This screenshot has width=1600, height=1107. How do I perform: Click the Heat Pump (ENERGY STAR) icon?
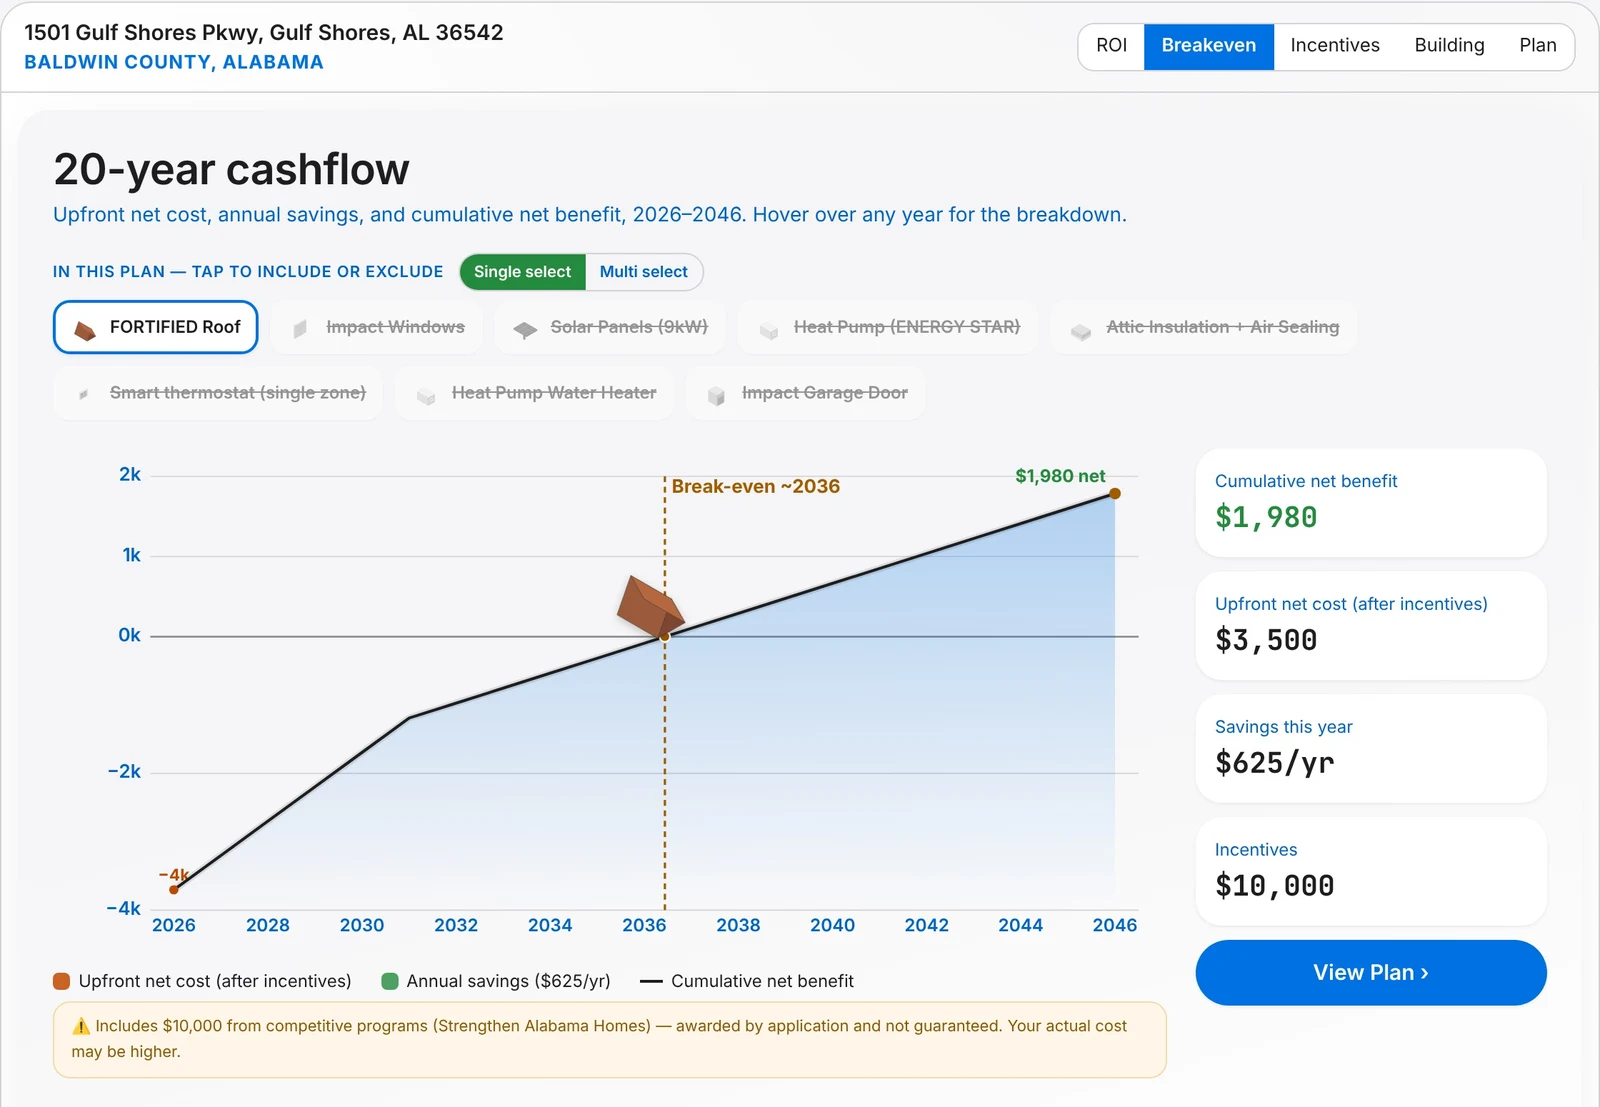tap(769, 331)
